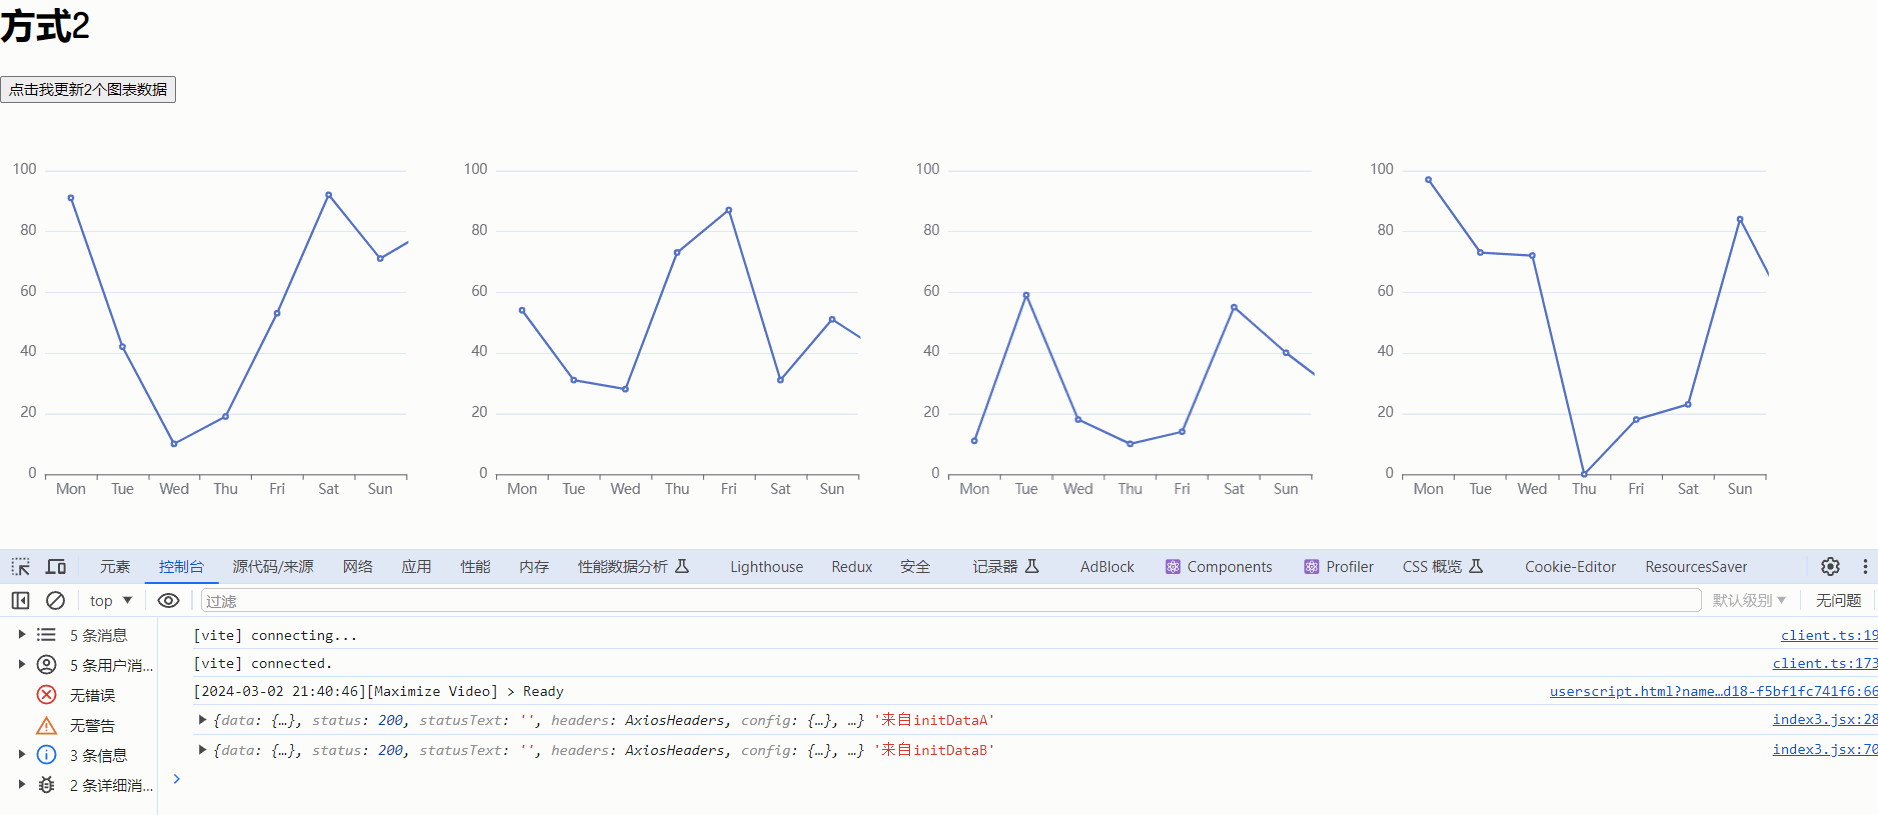Viewport: 1878px width, 815px height.
Task: Open the index3.jsx:70 source link
Action: coord(1825,750)
